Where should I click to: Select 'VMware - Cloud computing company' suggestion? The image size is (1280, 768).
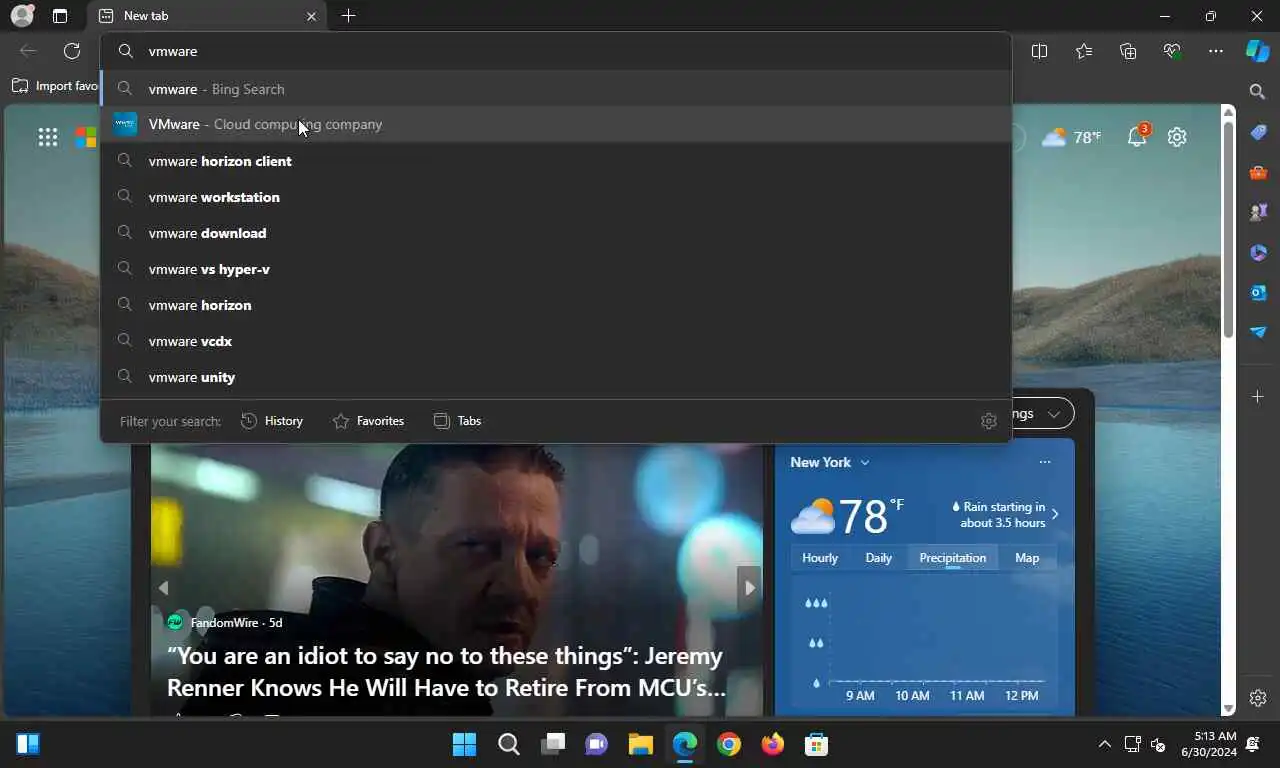tap(556, 124)
